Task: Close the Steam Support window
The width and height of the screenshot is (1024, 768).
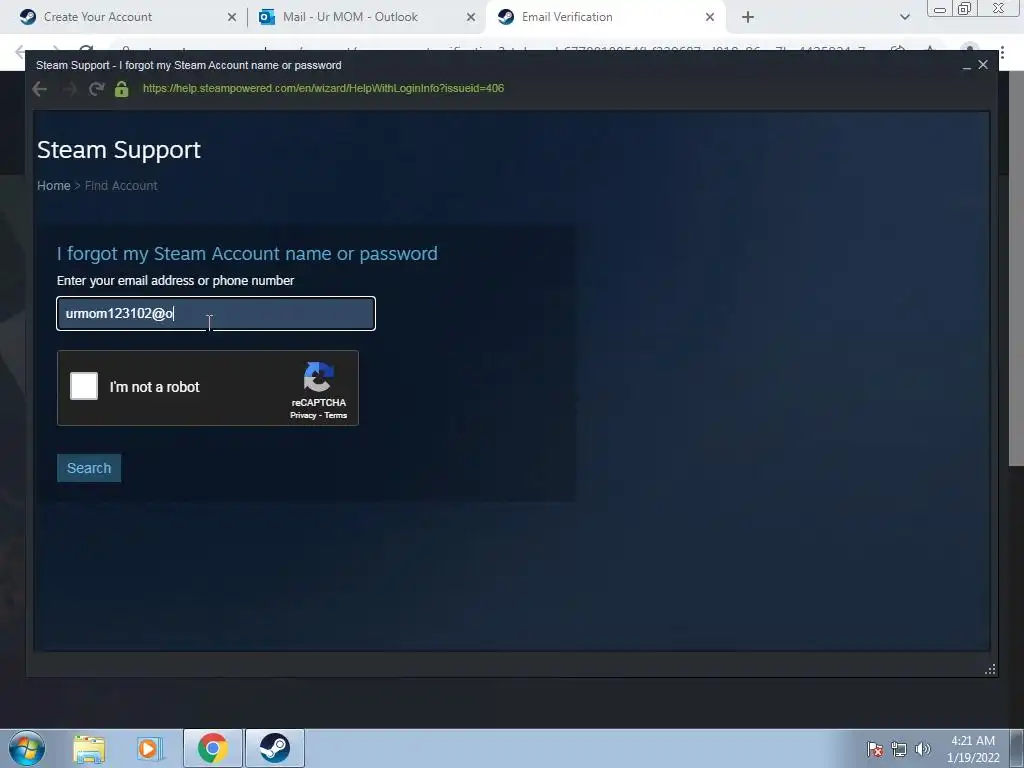Action: 983,65
